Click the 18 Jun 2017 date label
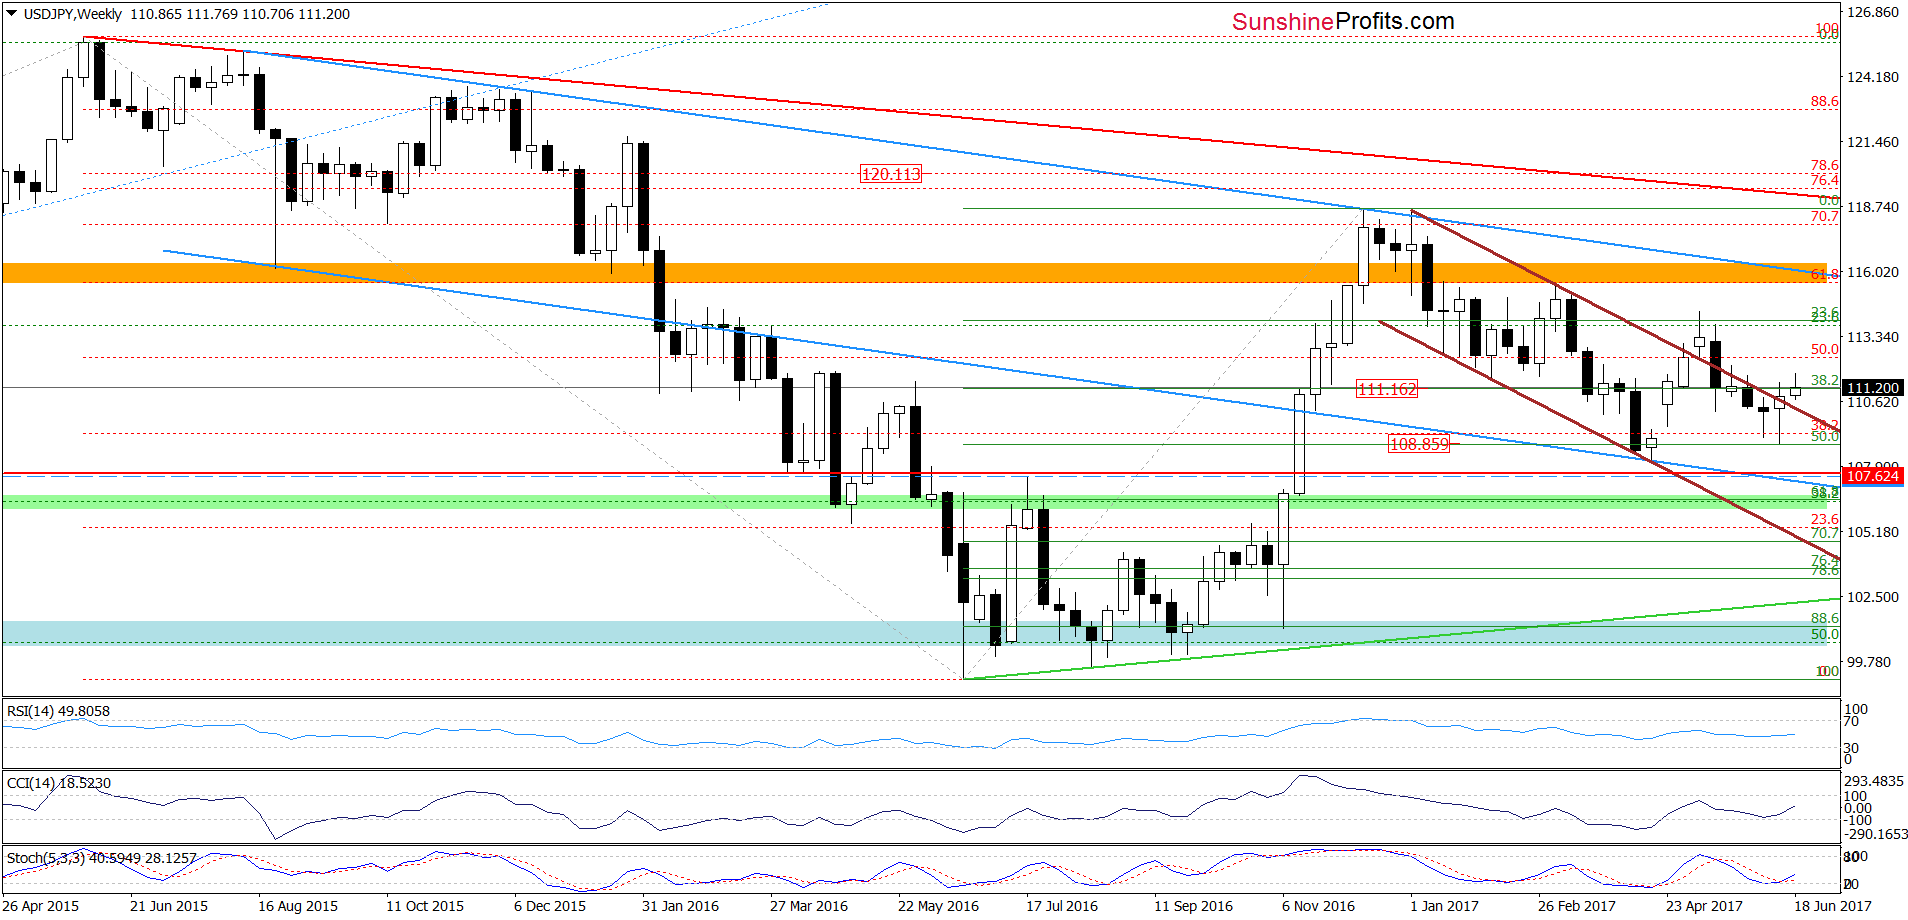The height and width of the screenshot is (920, 1908). (1833, 906)
